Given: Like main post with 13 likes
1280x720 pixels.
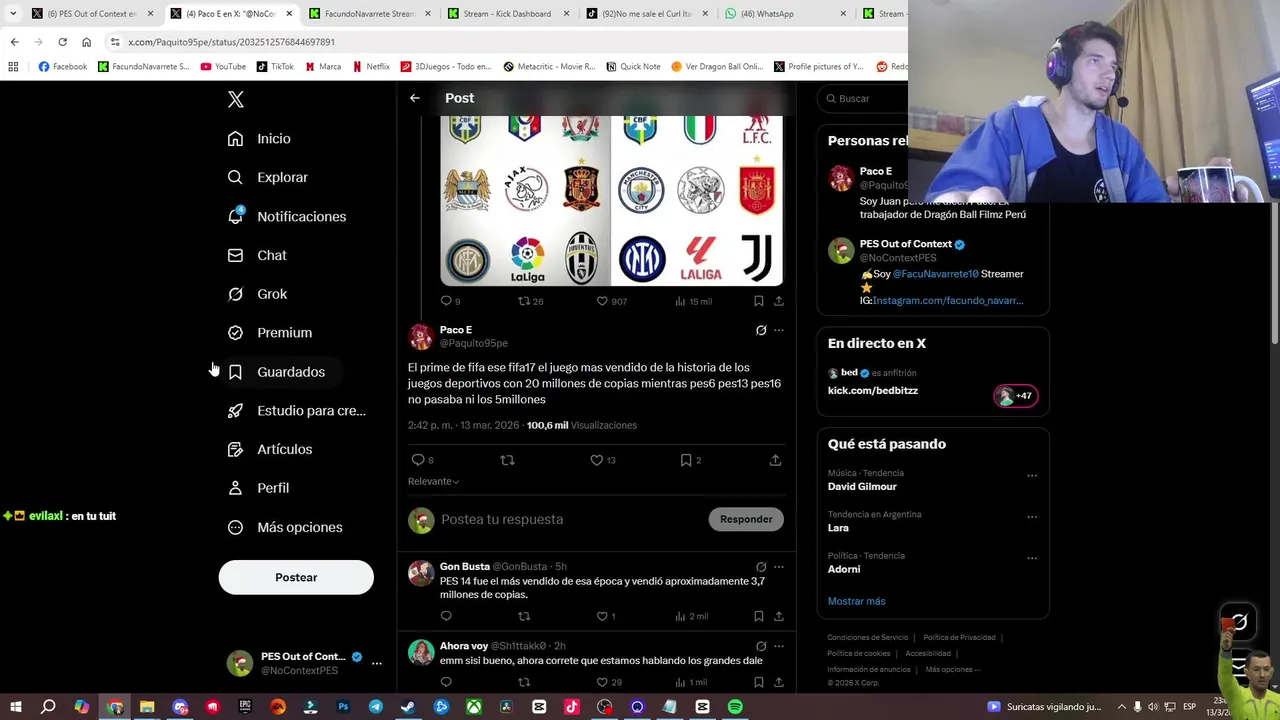Looking at the screenshot, I should point(597,460).
